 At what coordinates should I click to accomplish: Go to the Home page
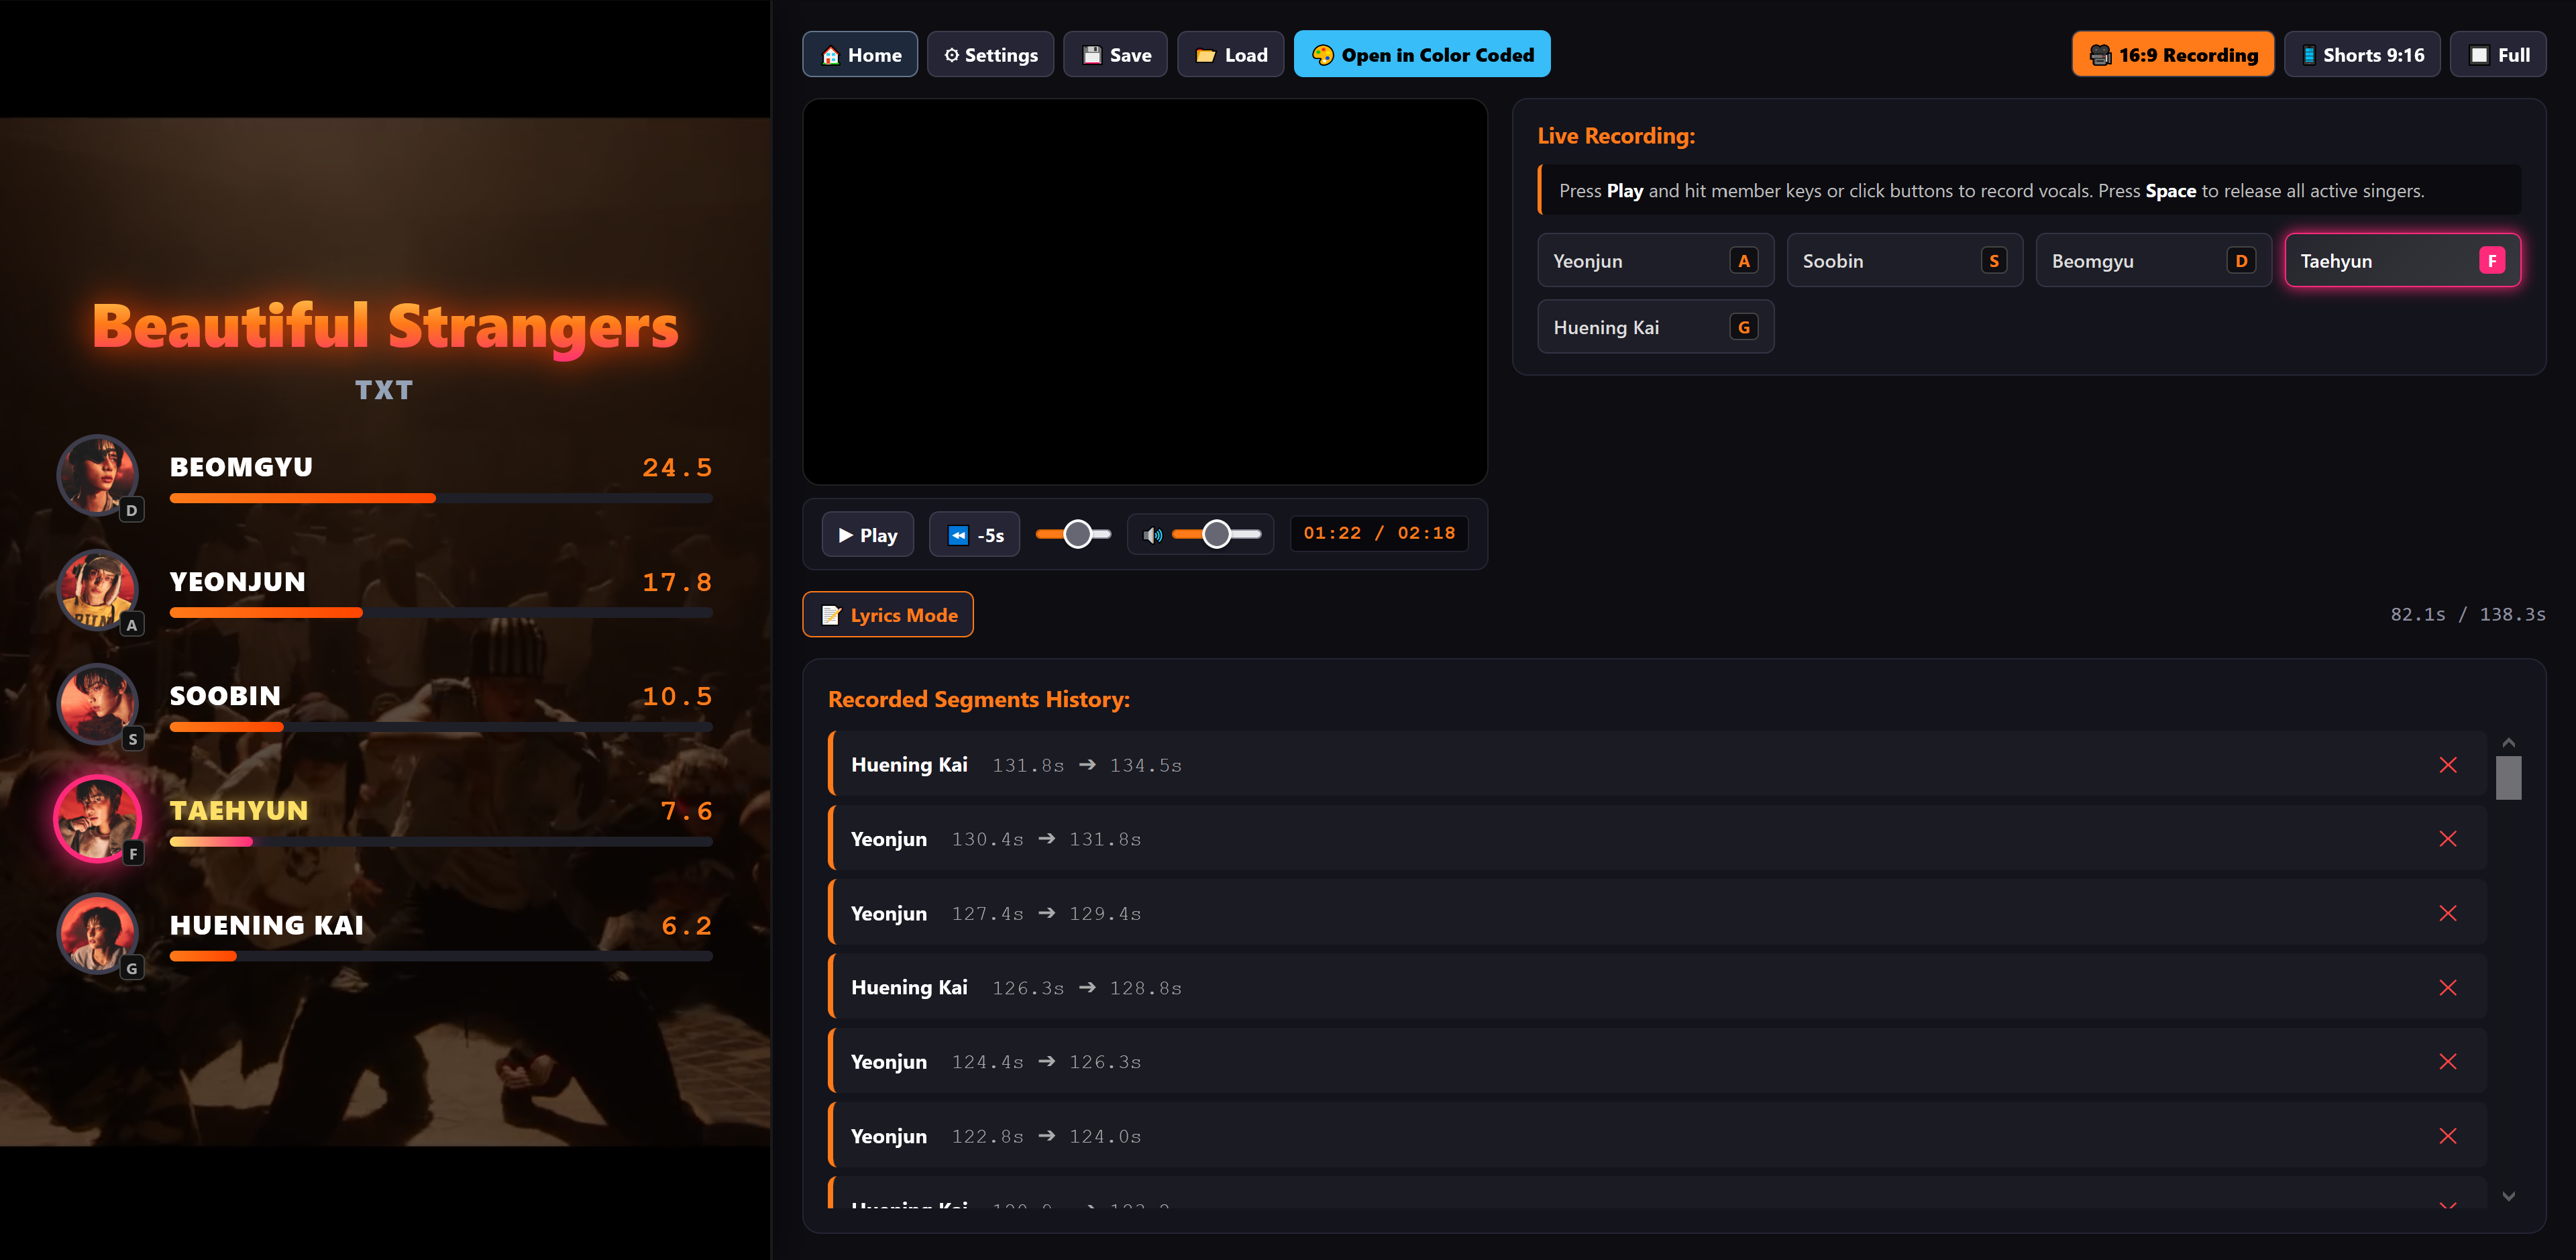[x=860, y=55]
